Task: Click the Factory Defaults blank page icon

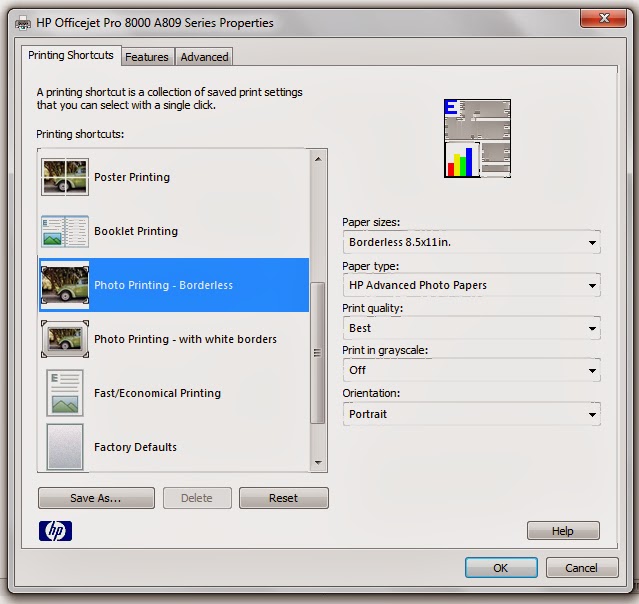Action: click(65, 447)
